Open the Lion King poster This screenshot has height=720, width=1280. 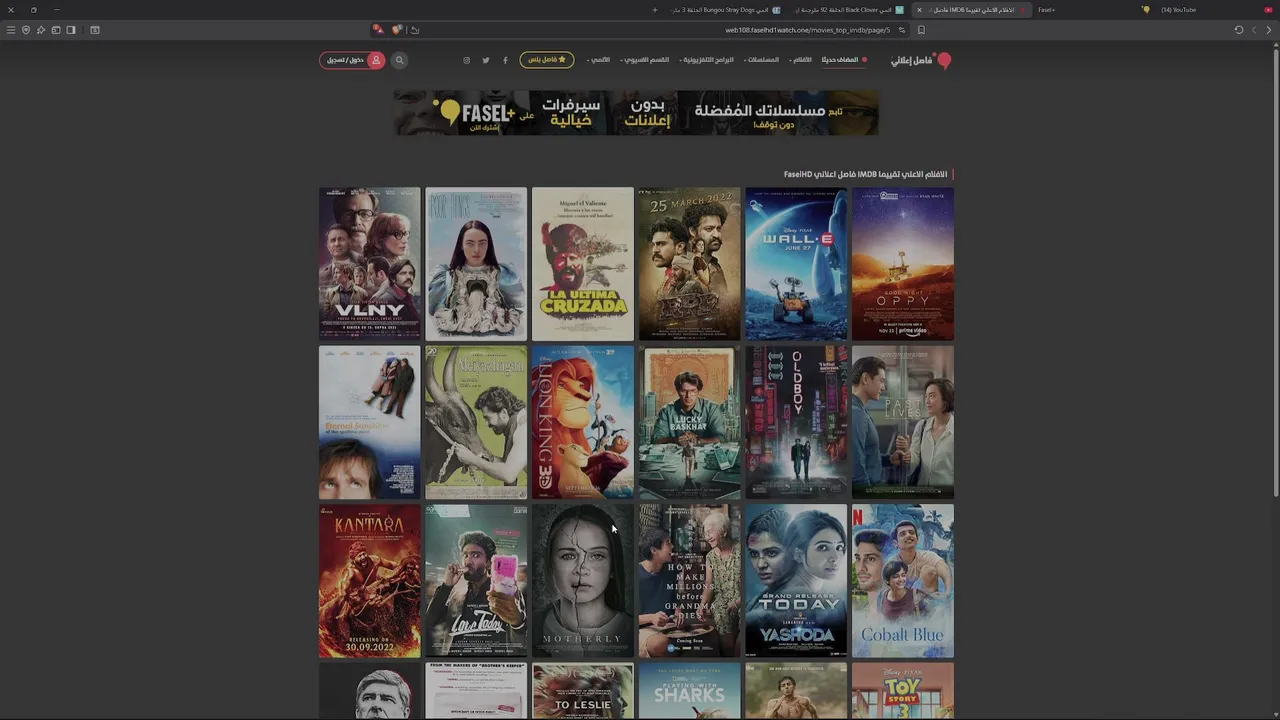pos(583,422)
